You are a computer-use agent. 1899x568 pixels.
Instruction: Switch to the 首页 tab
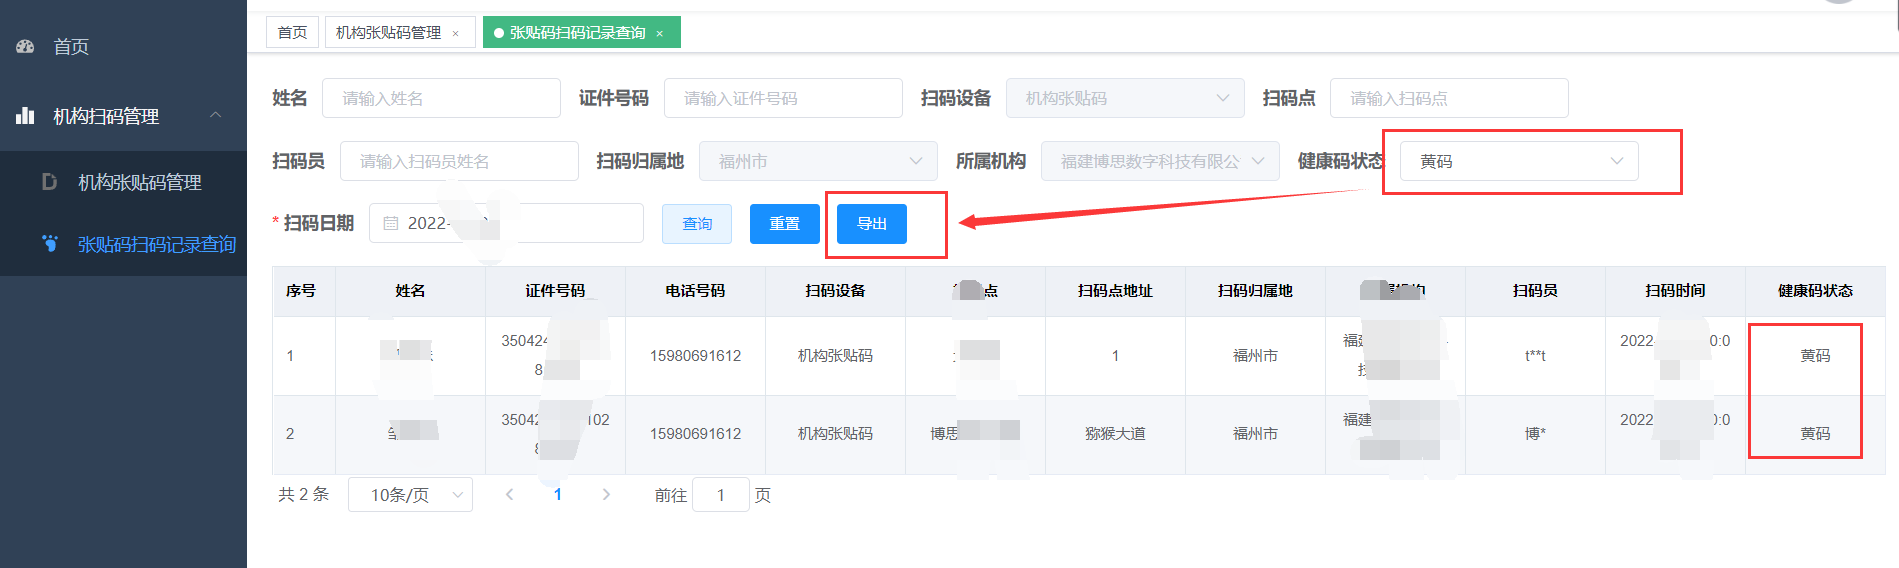(x=292, y=33)
